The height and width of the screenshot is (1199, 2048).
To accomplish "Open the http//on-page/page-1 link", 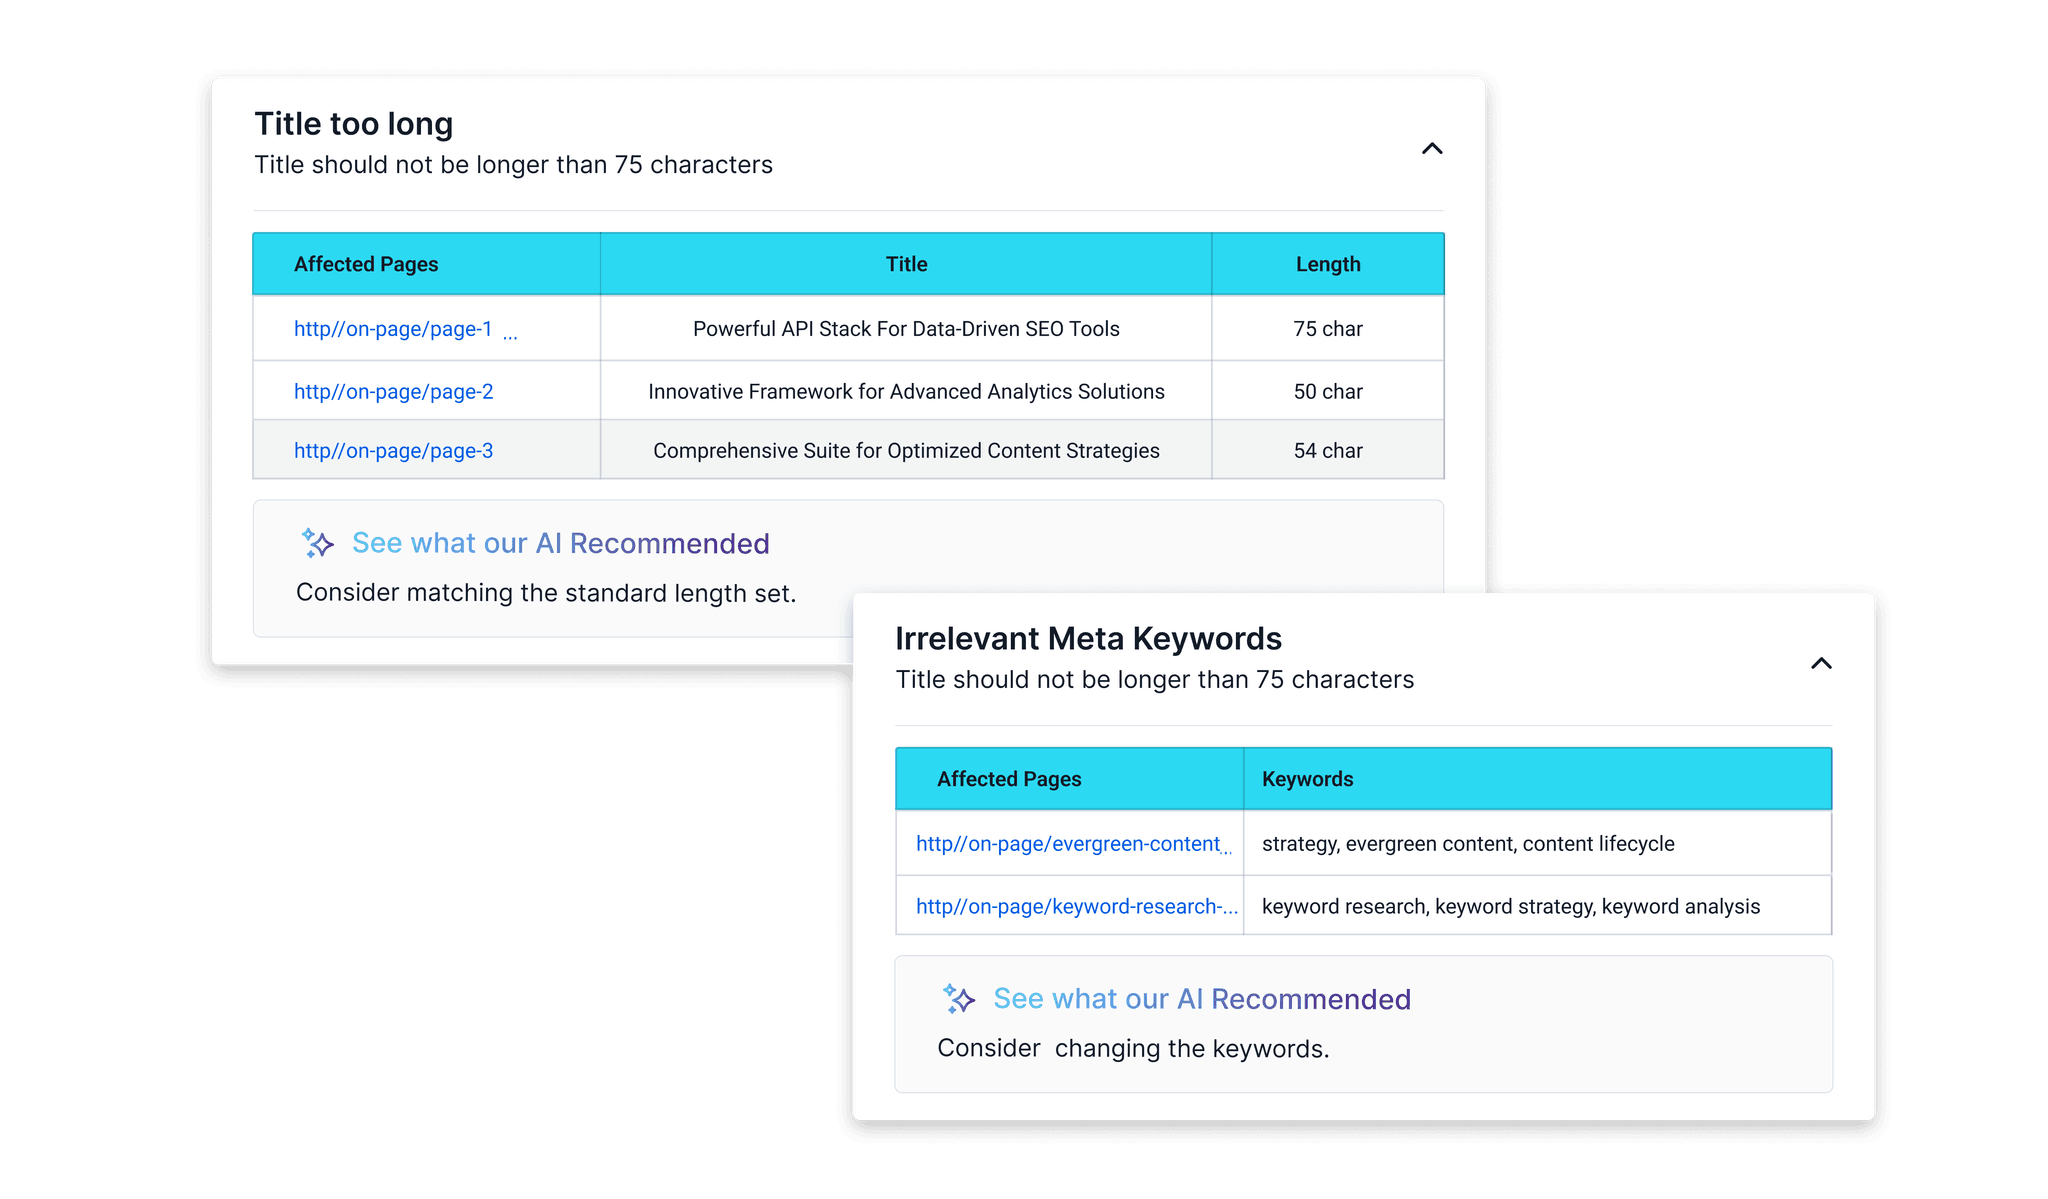I will tap(393, 329).
